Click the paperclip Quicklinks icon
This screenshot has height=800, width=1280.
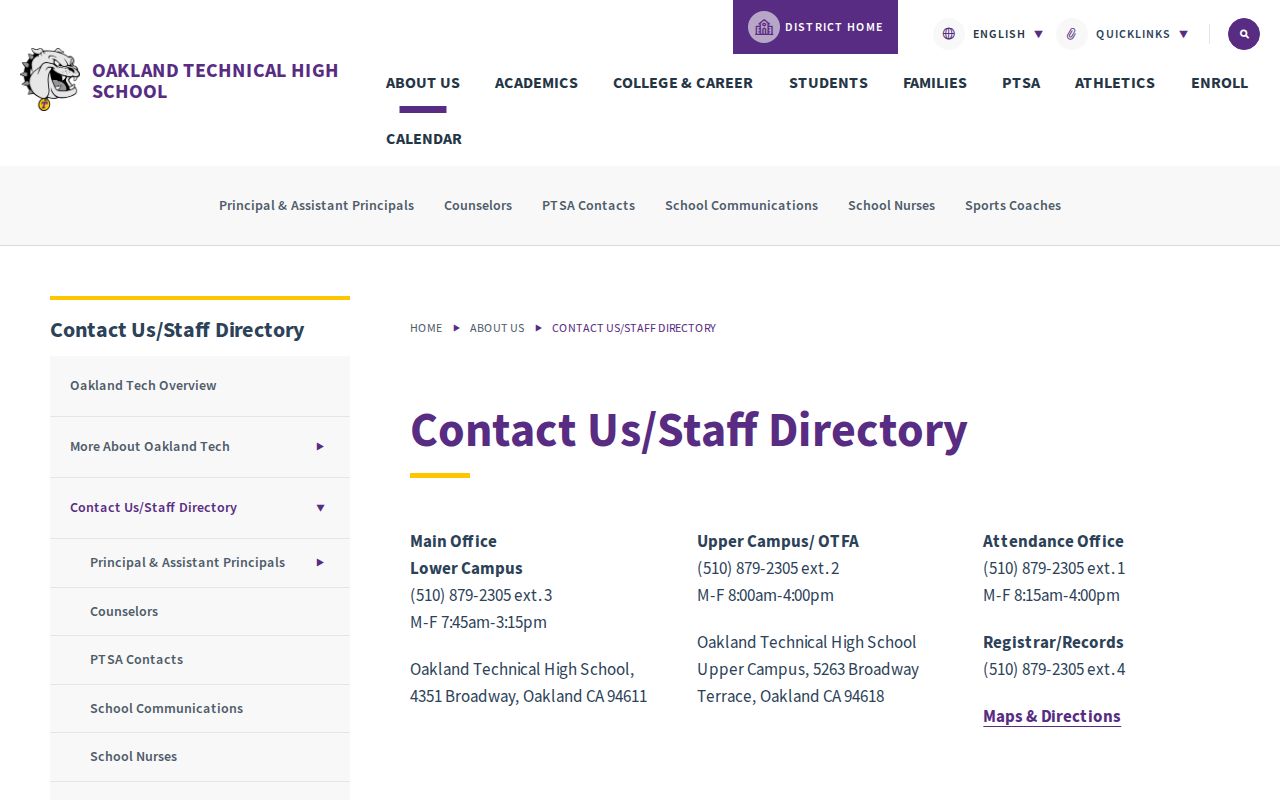tap(1071, 34)
